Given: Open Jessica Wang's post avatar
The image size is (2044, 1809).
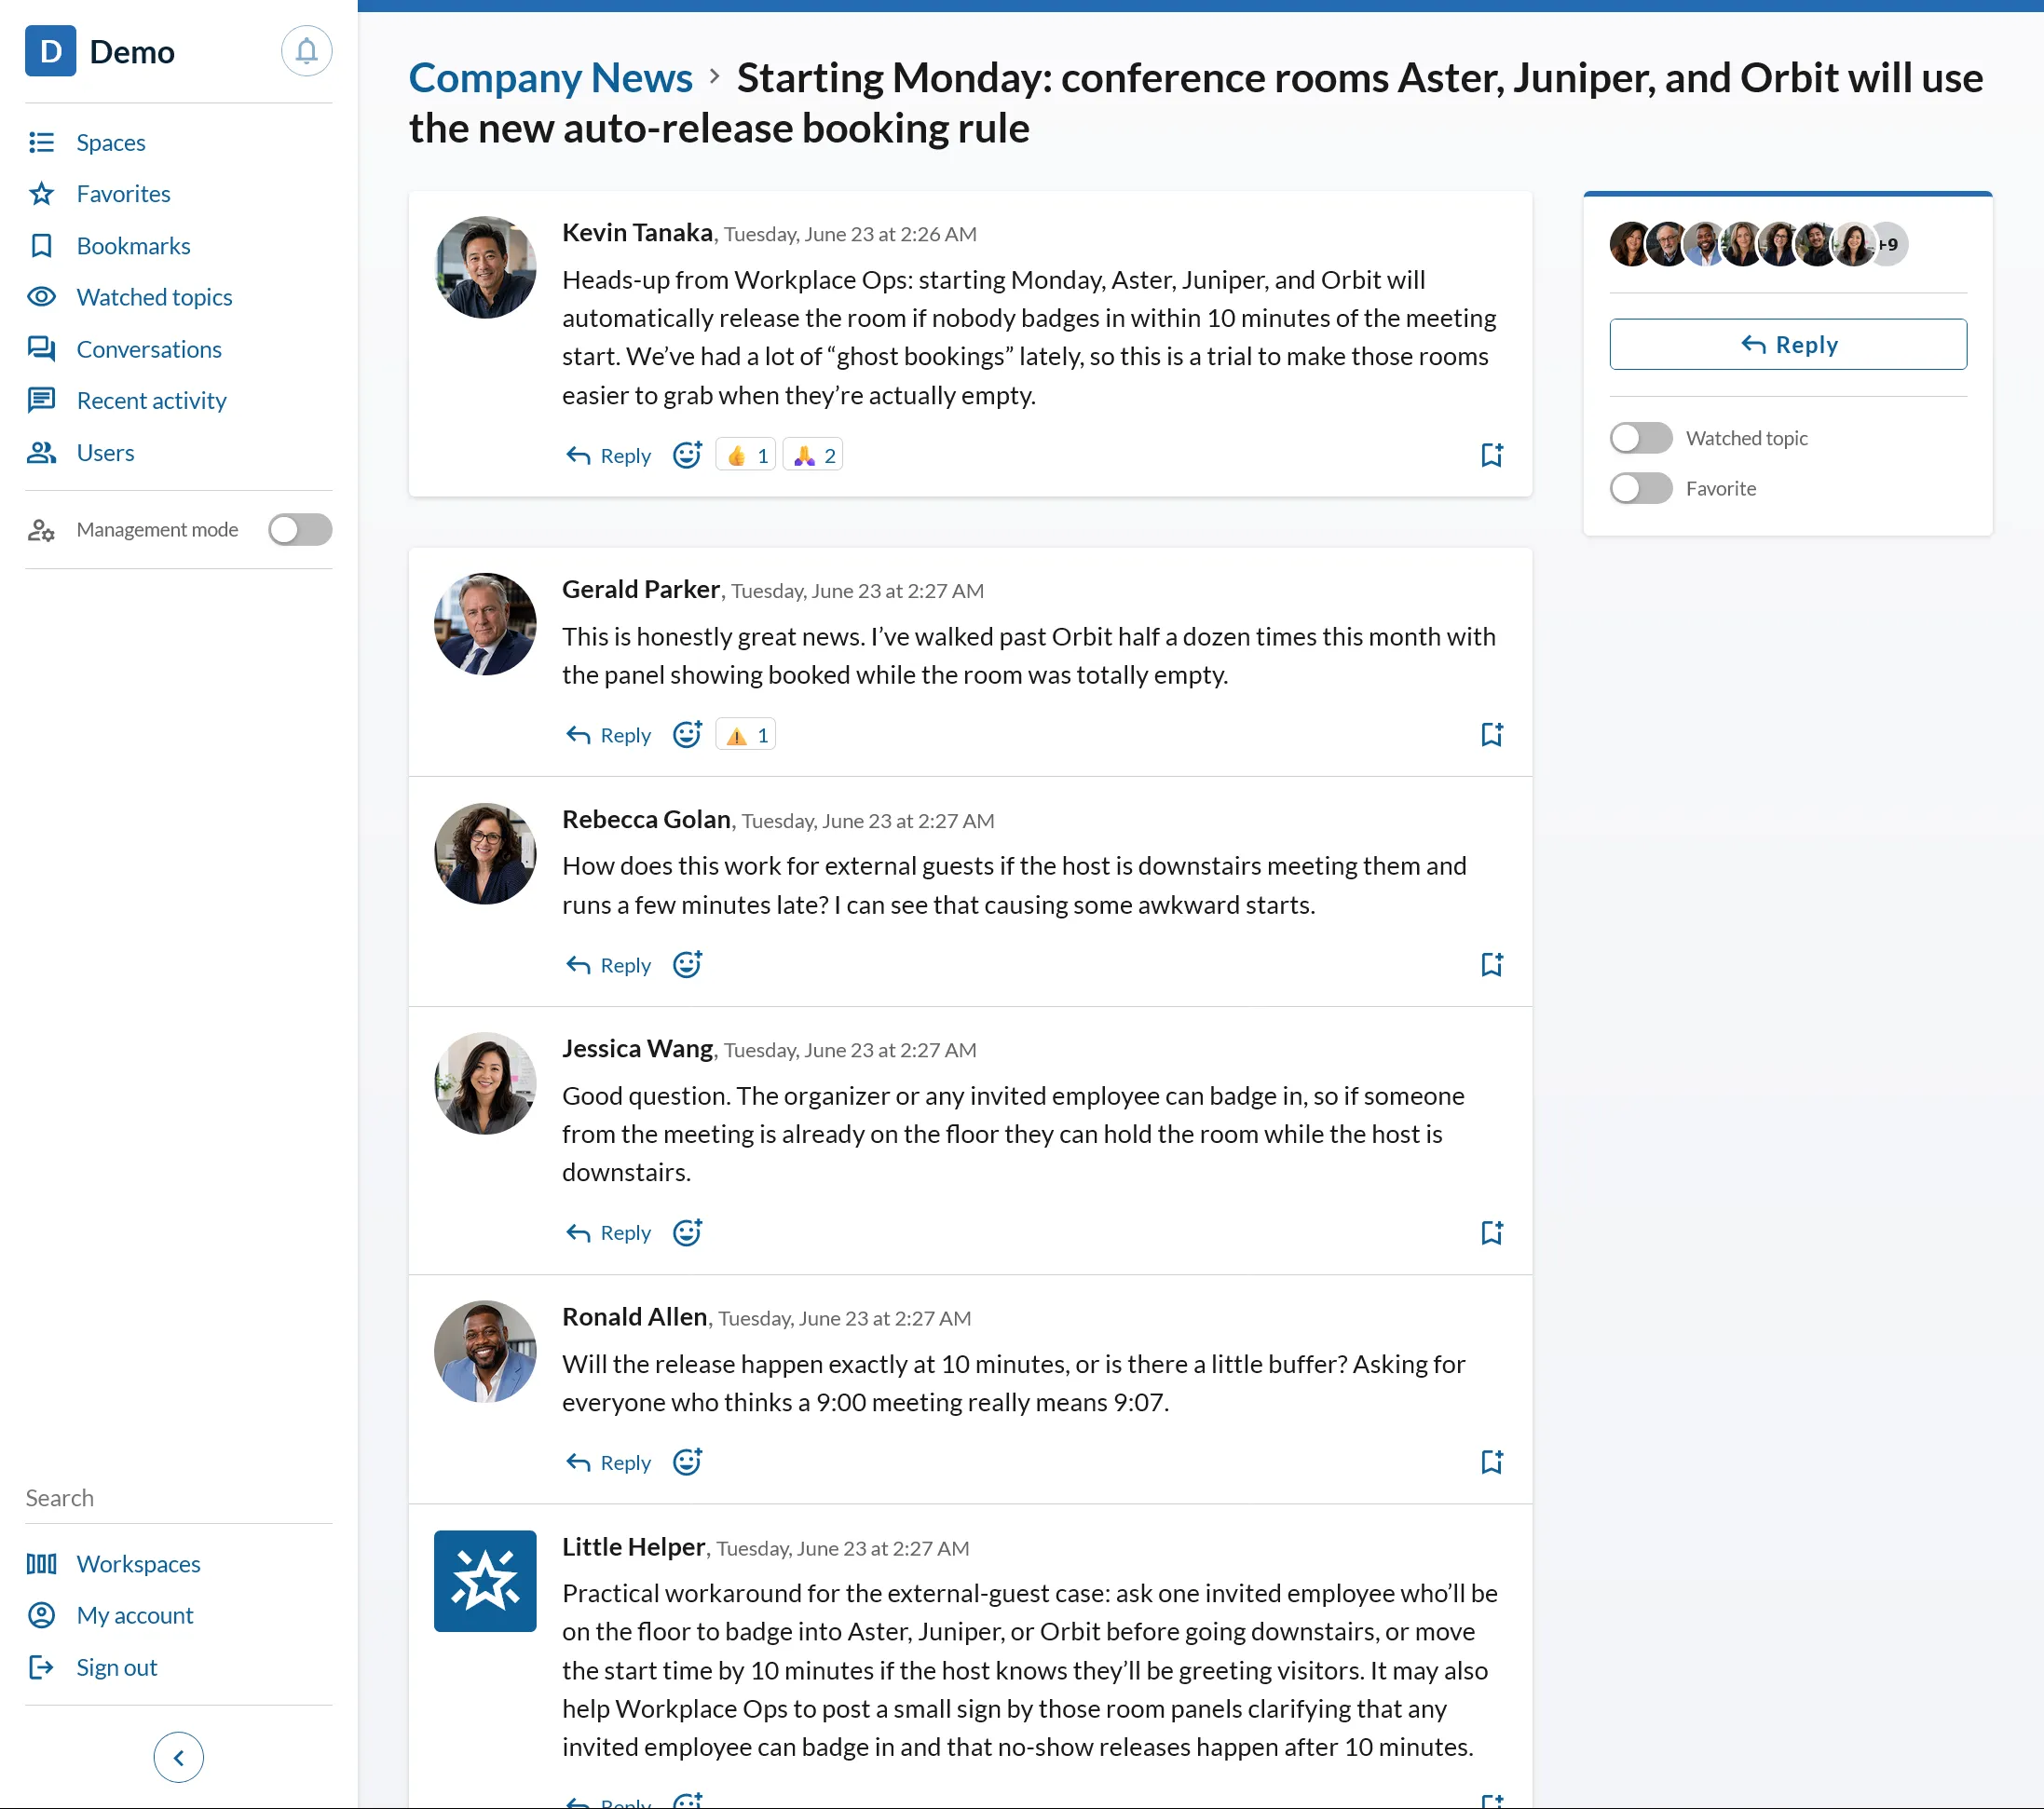Looking at the screenshot, I should tap(485, 1083).
